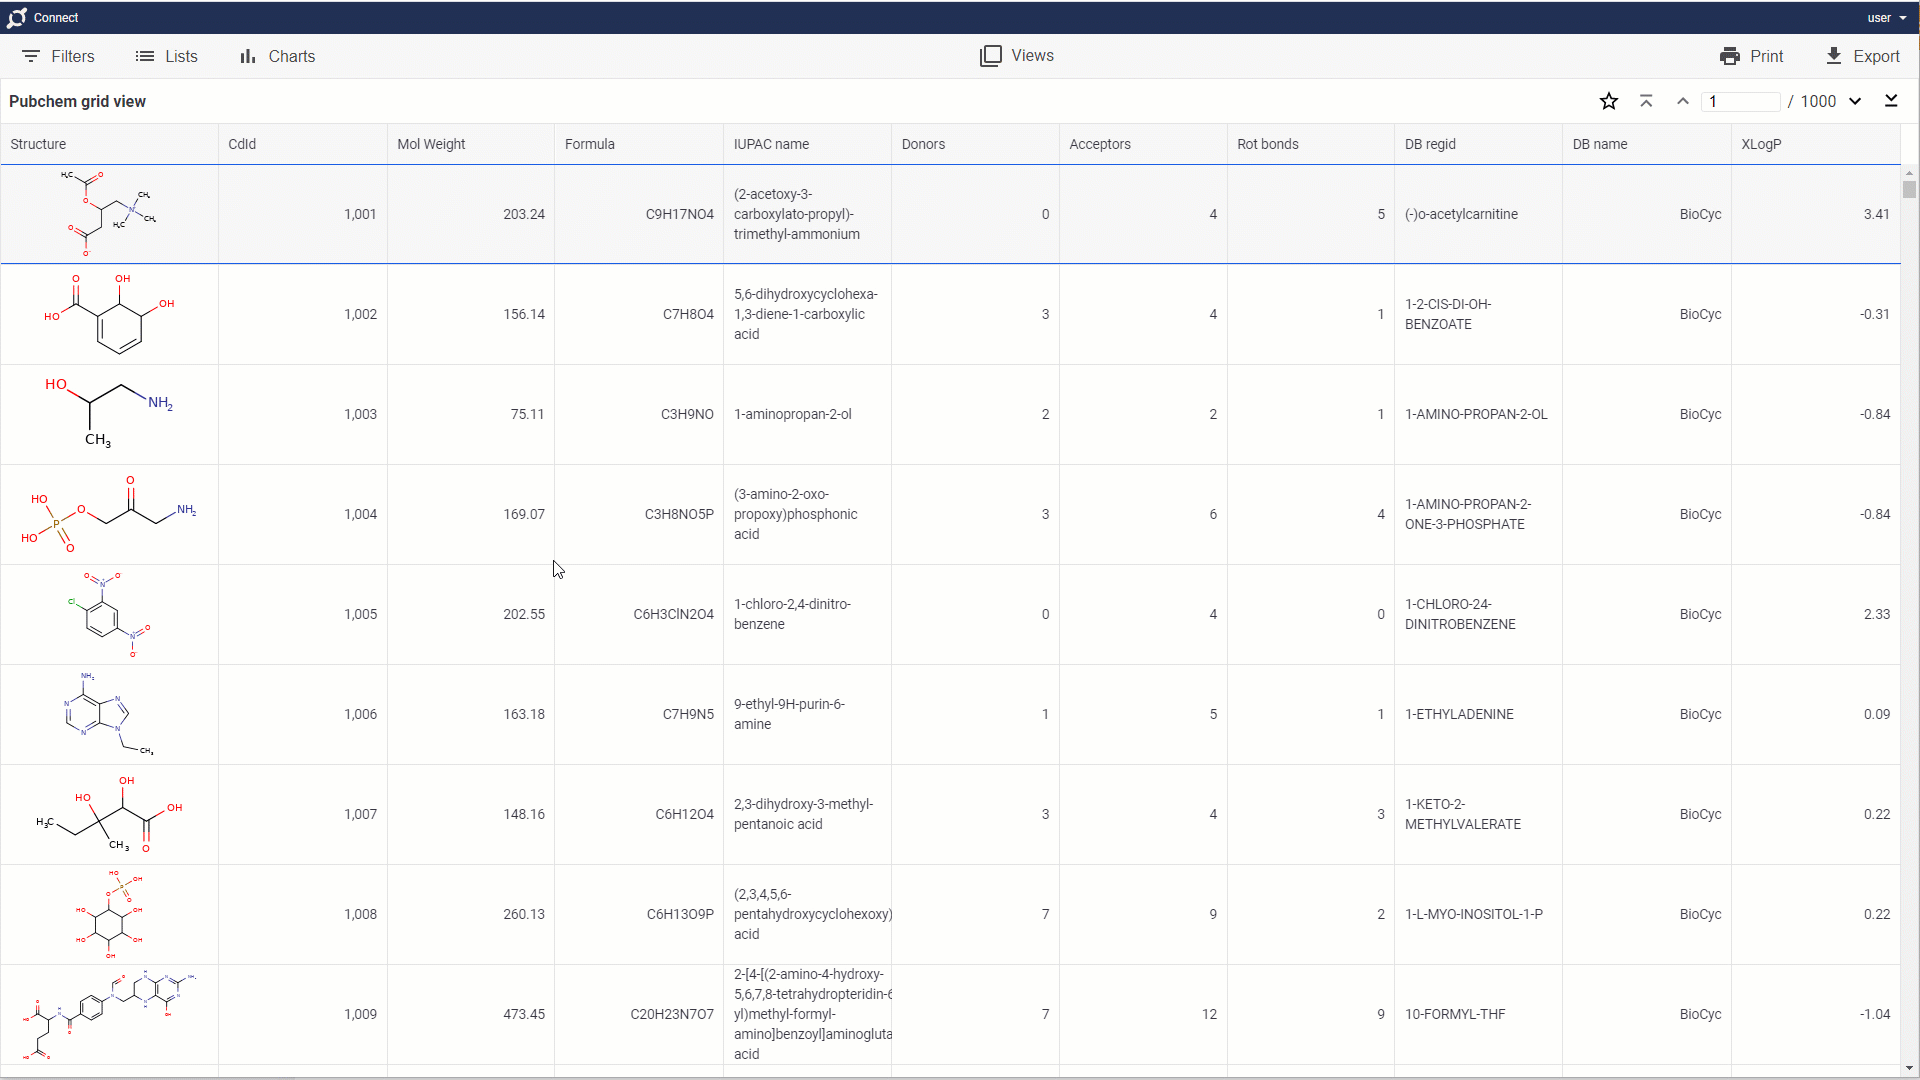Click the XLogP column header

(x=1761, y=144)
